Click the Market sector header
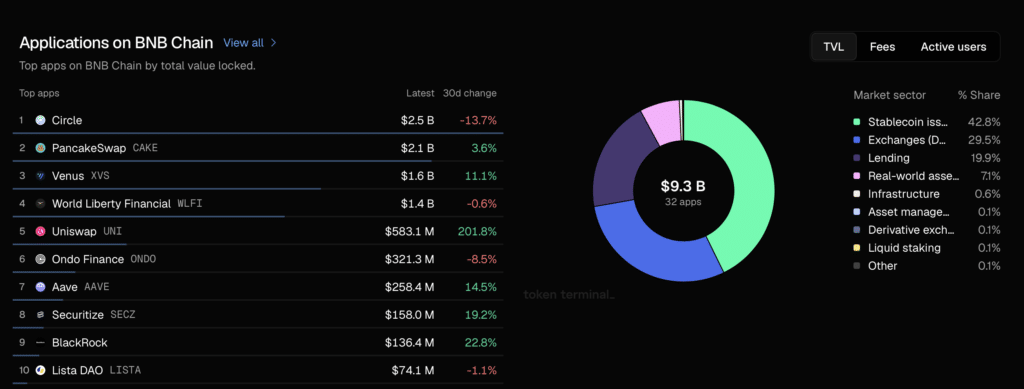The height and width of the screenshot is (389, 1024). click(889, 95)
